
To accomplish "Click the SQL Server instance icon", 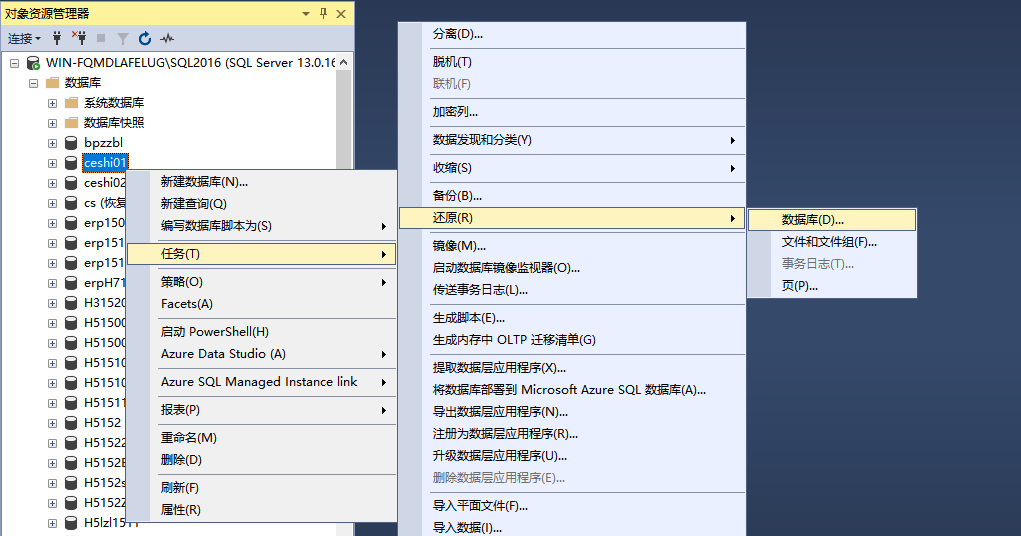I will pos(33,62).
